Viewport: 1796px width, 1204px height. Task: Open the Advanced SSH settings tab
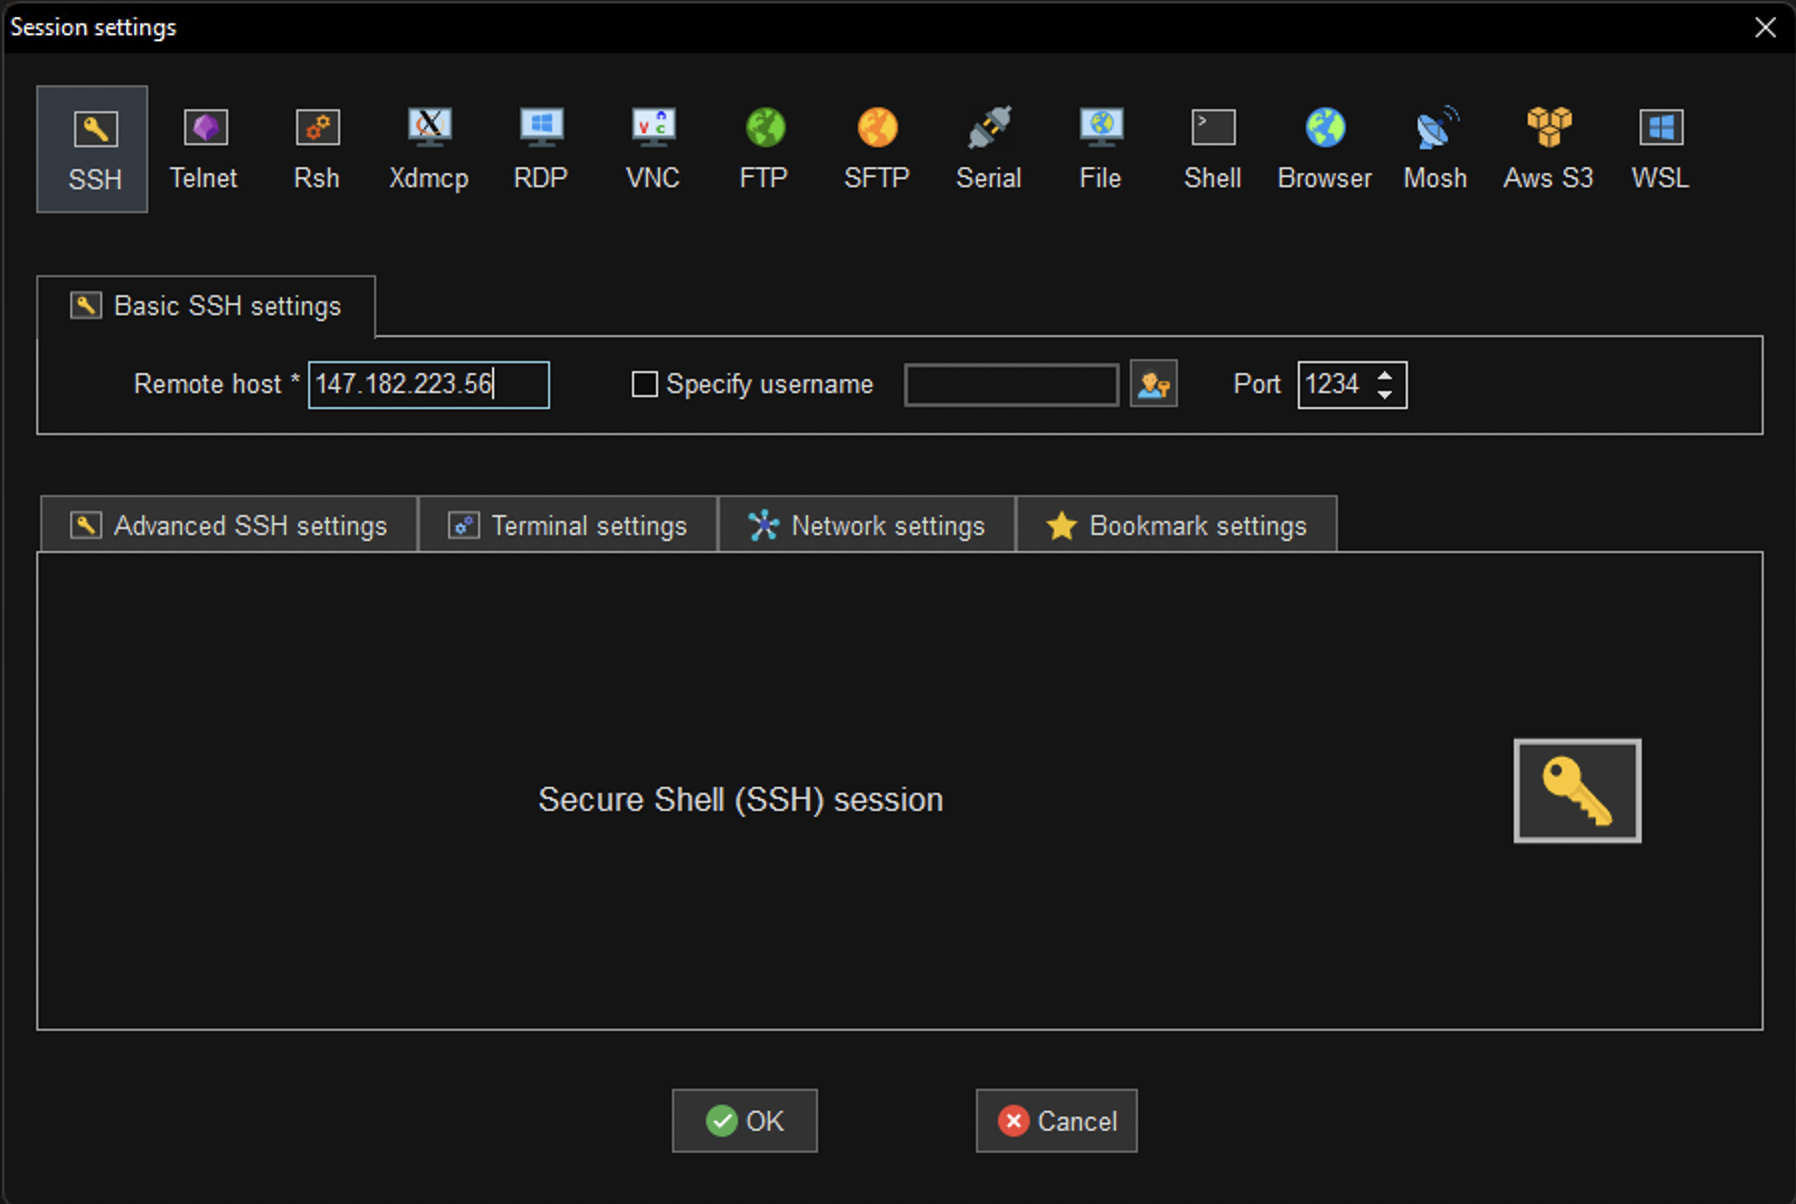tap(229, 525)
